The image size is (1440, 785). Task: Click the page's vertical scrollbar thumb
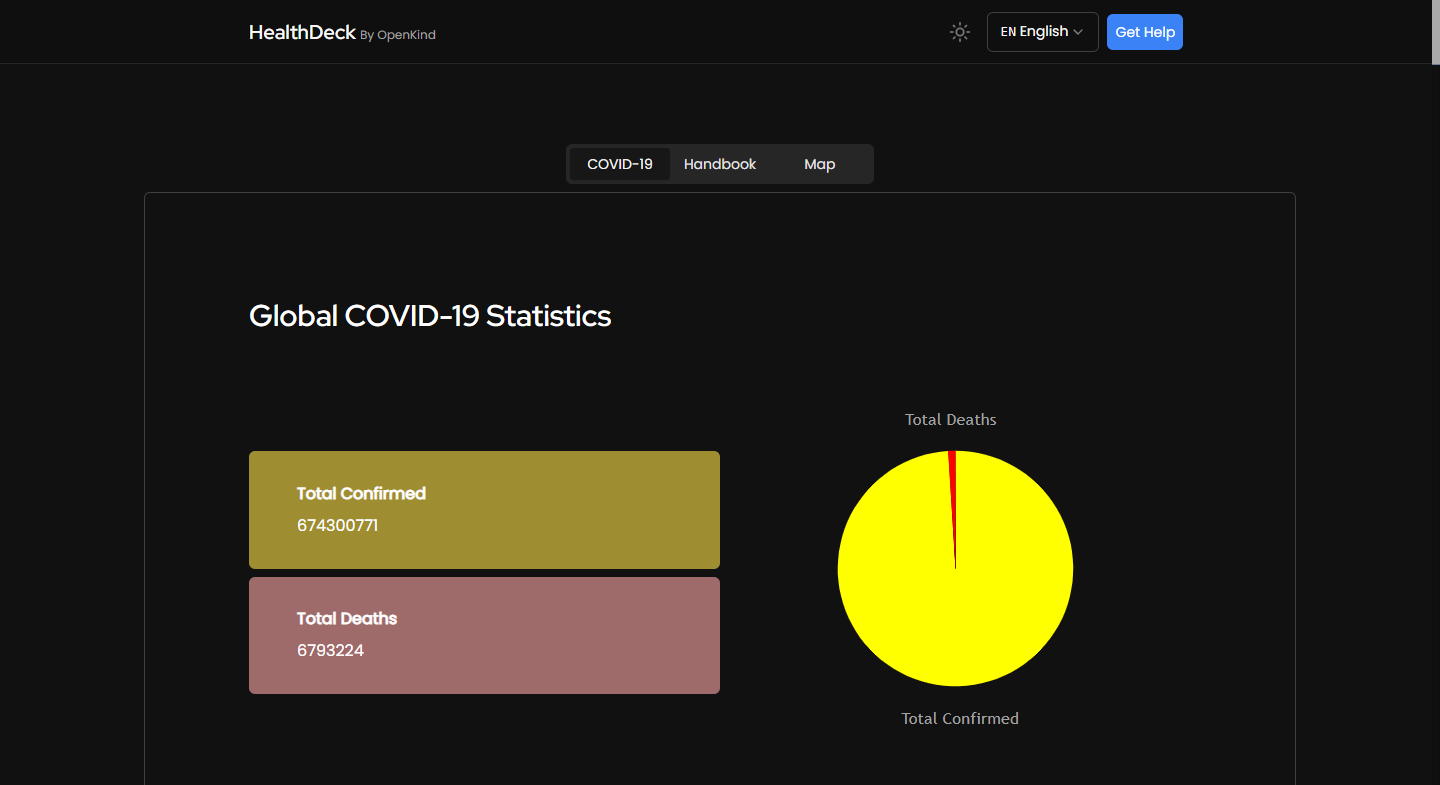pos(1436,33)
